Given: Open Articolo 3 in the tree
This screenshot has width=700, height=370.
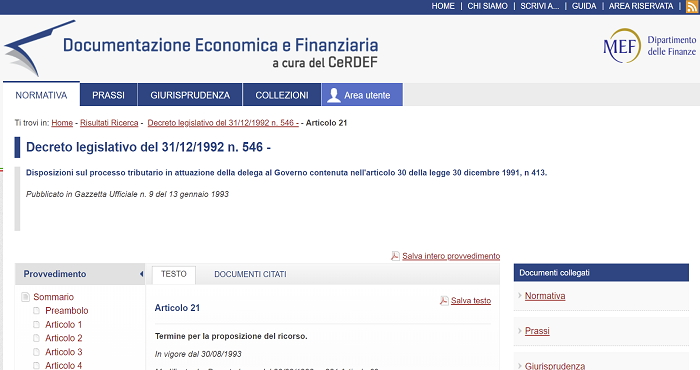Looking at the screenshot, I should point(63,352).
